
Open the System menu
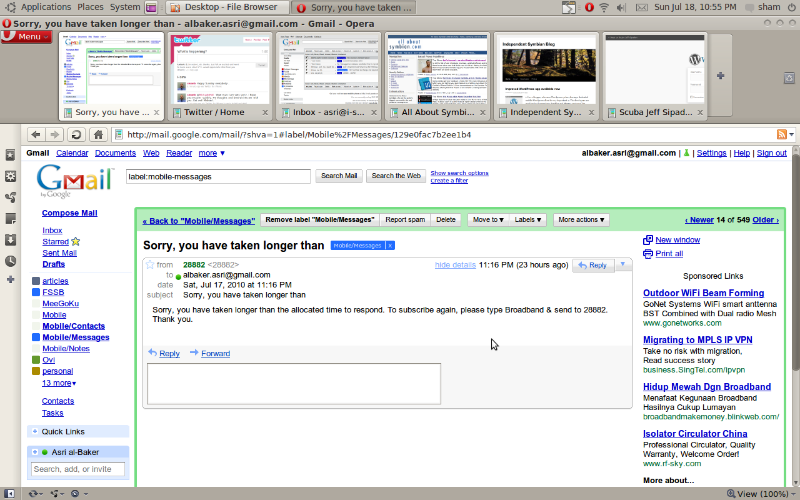(x=125, y=7)
